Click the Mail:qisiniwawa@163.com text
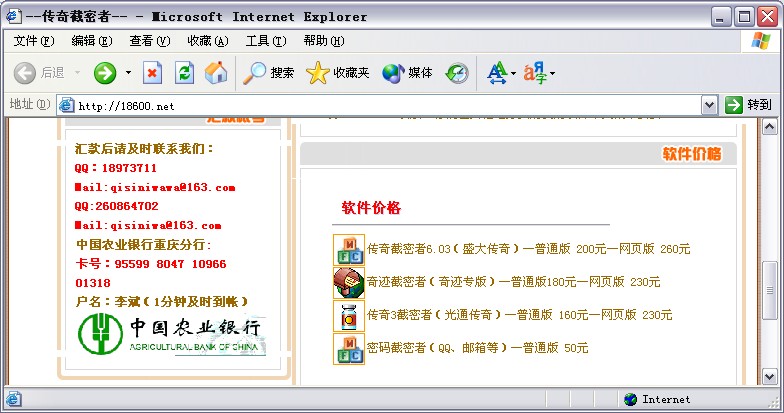The width and height of the screenshot is (784, 413). (x=155, y=187)
